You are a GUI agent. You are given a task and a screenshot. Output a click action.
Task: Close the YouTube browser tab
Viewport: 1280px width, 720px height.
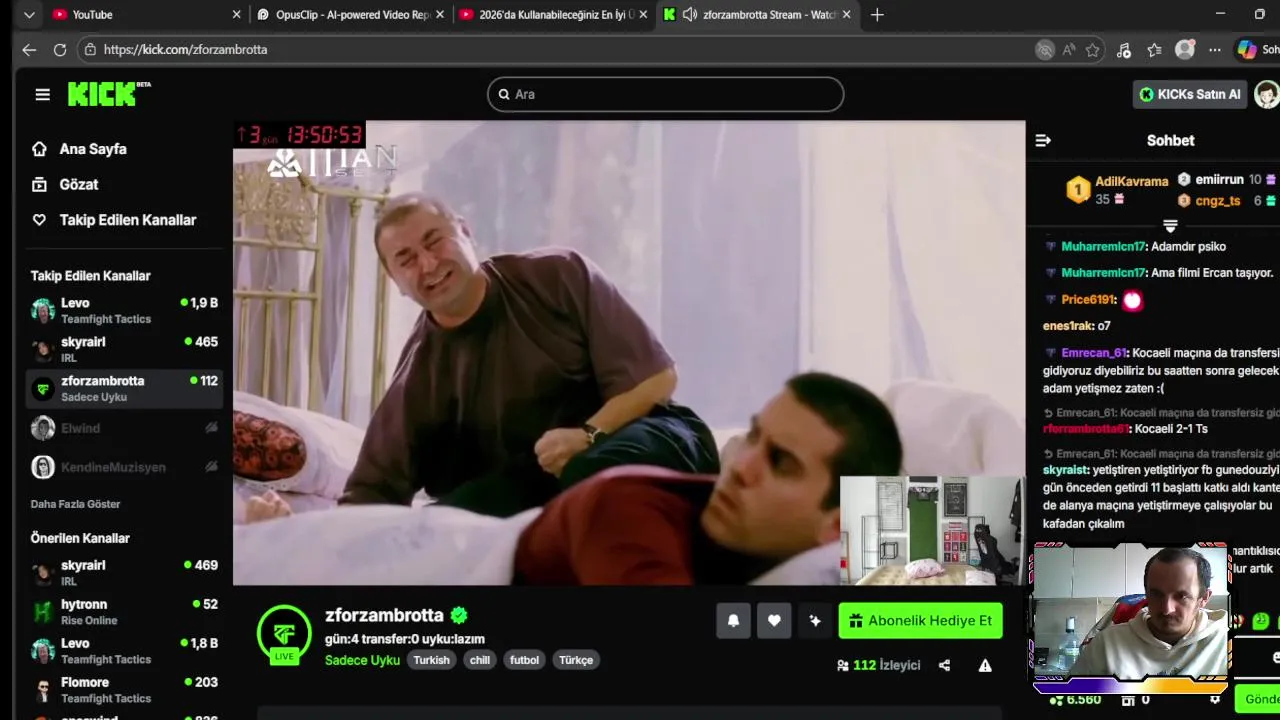[x=237, y=15]
